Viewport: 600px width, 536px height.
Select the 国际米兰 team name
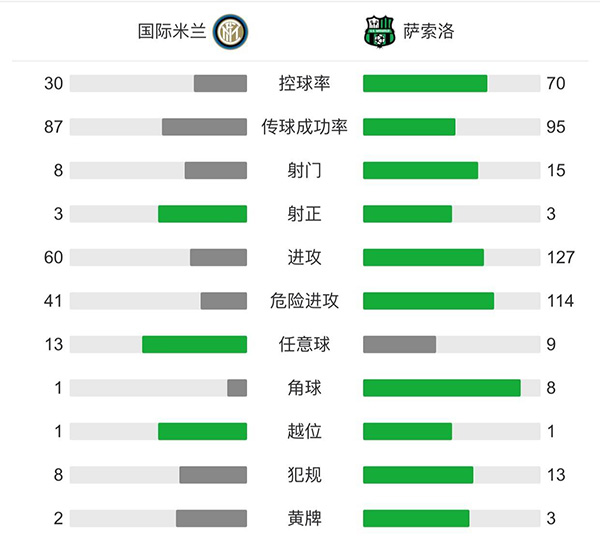coord(173,32)
